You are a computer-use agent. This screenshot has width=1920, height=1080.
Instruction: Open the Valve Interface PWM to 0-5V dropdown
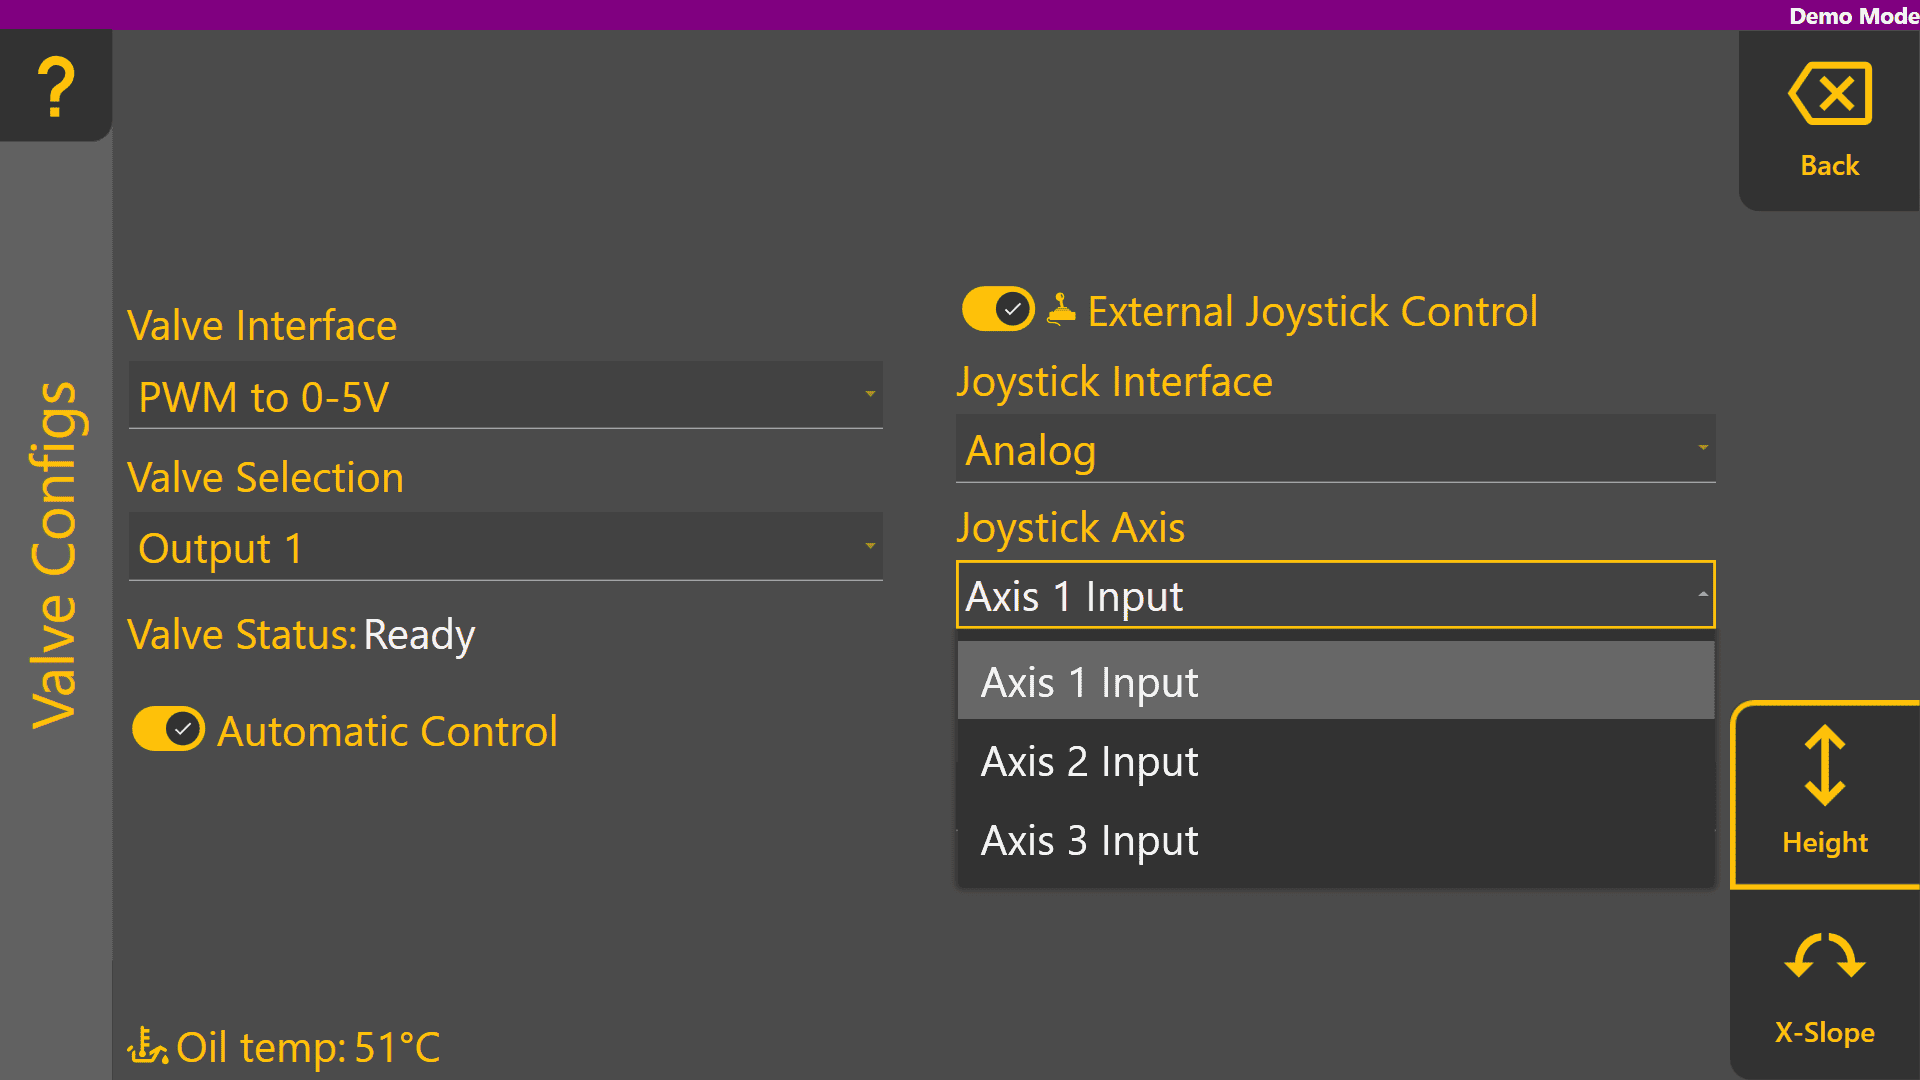[x=505, y=396]
